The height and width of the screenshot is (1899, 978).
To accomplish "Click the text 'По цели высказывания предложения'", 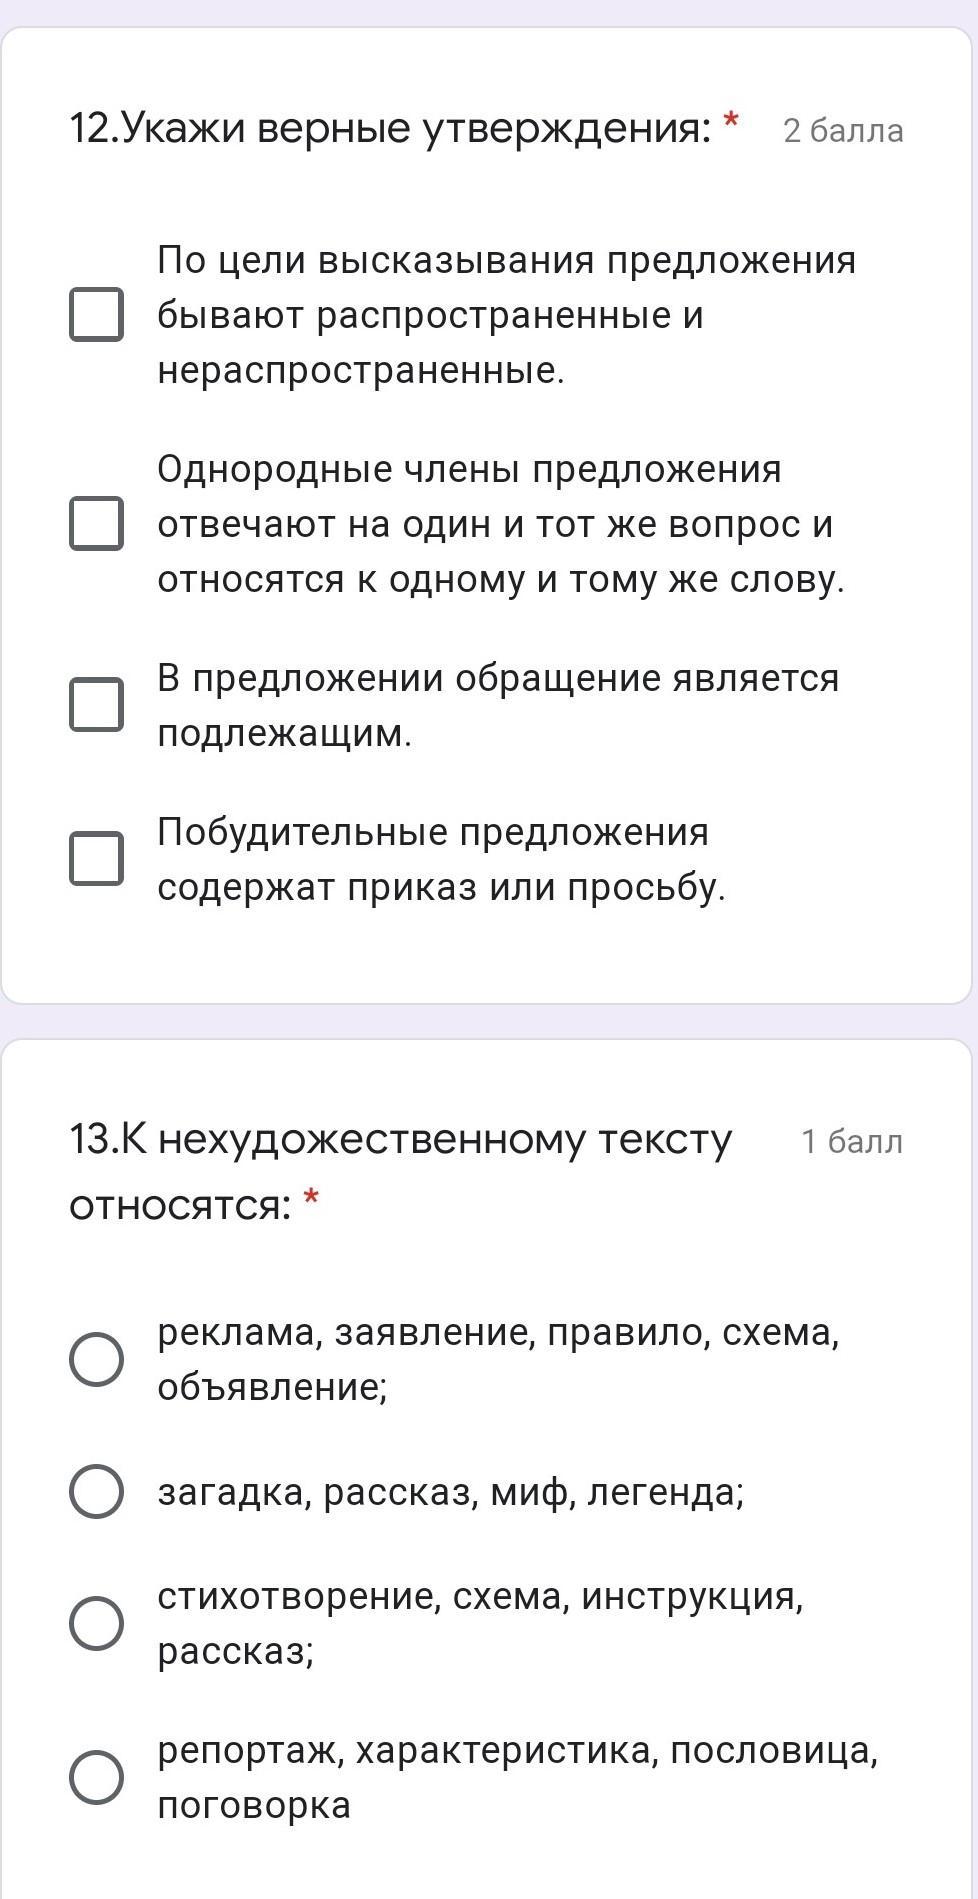I will [x=506, y=260].
